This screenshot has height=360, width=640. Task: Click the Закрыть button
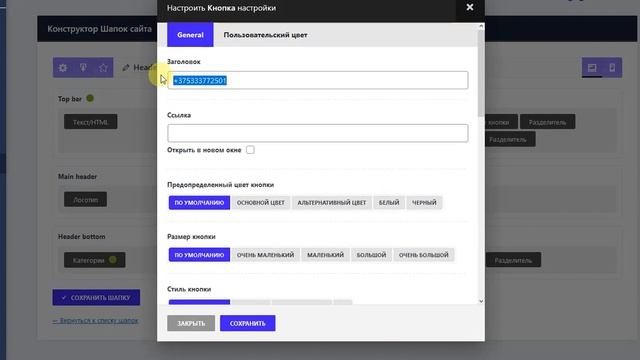[191, 323]
